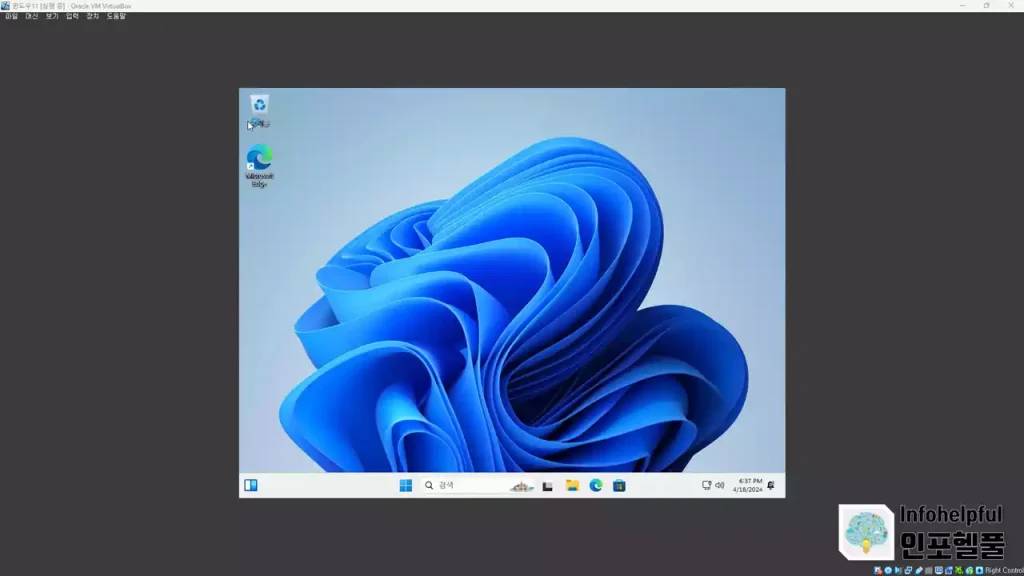Click the VirtualBox hard disk activity indicator
The width and height of the screenshot is (1024, 576).
pos(877,571)
